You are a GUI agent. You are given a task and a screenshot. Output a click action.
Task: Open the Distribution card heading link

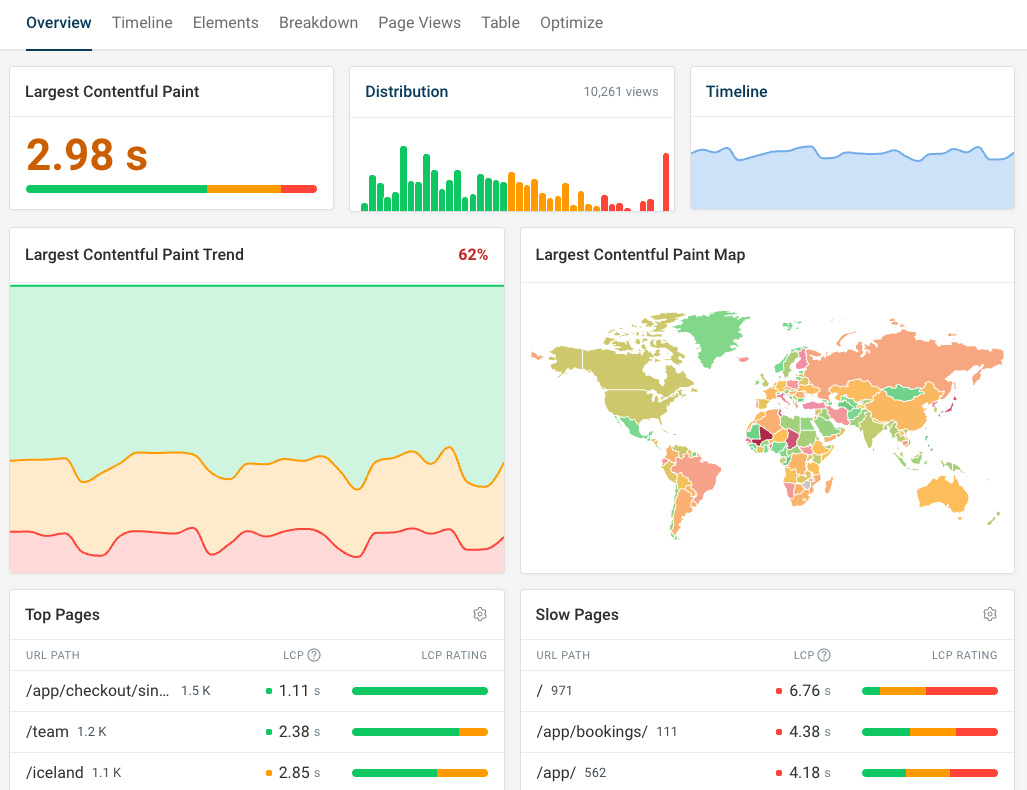pos(406,92)
